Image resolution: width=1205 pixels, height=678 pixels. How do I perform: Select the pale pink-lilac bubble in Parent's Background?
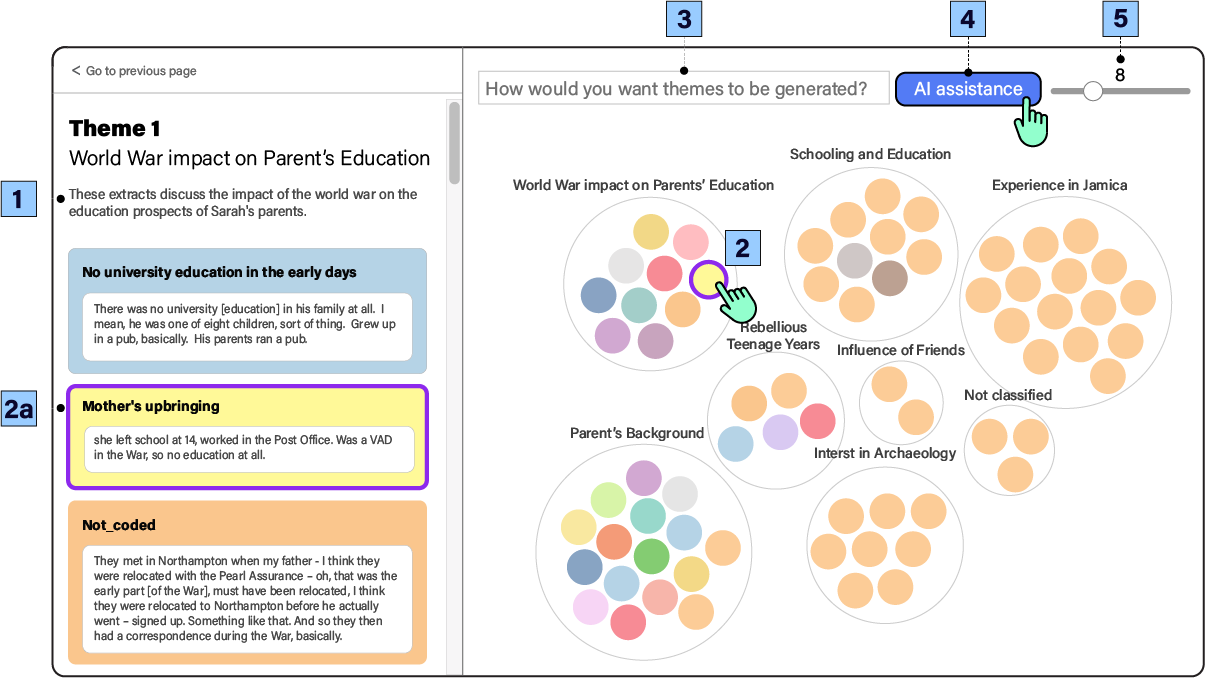point(591,608)
